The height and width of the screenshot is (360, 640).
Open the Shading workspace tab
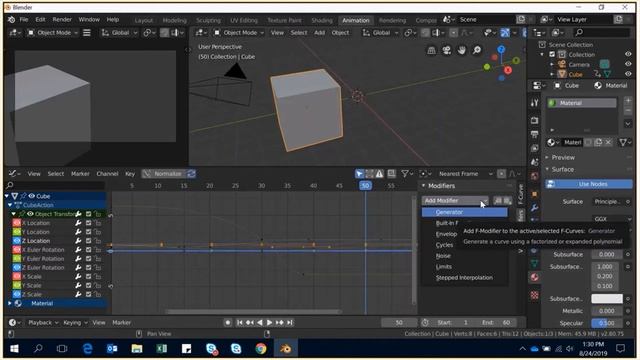coord(322,20)
